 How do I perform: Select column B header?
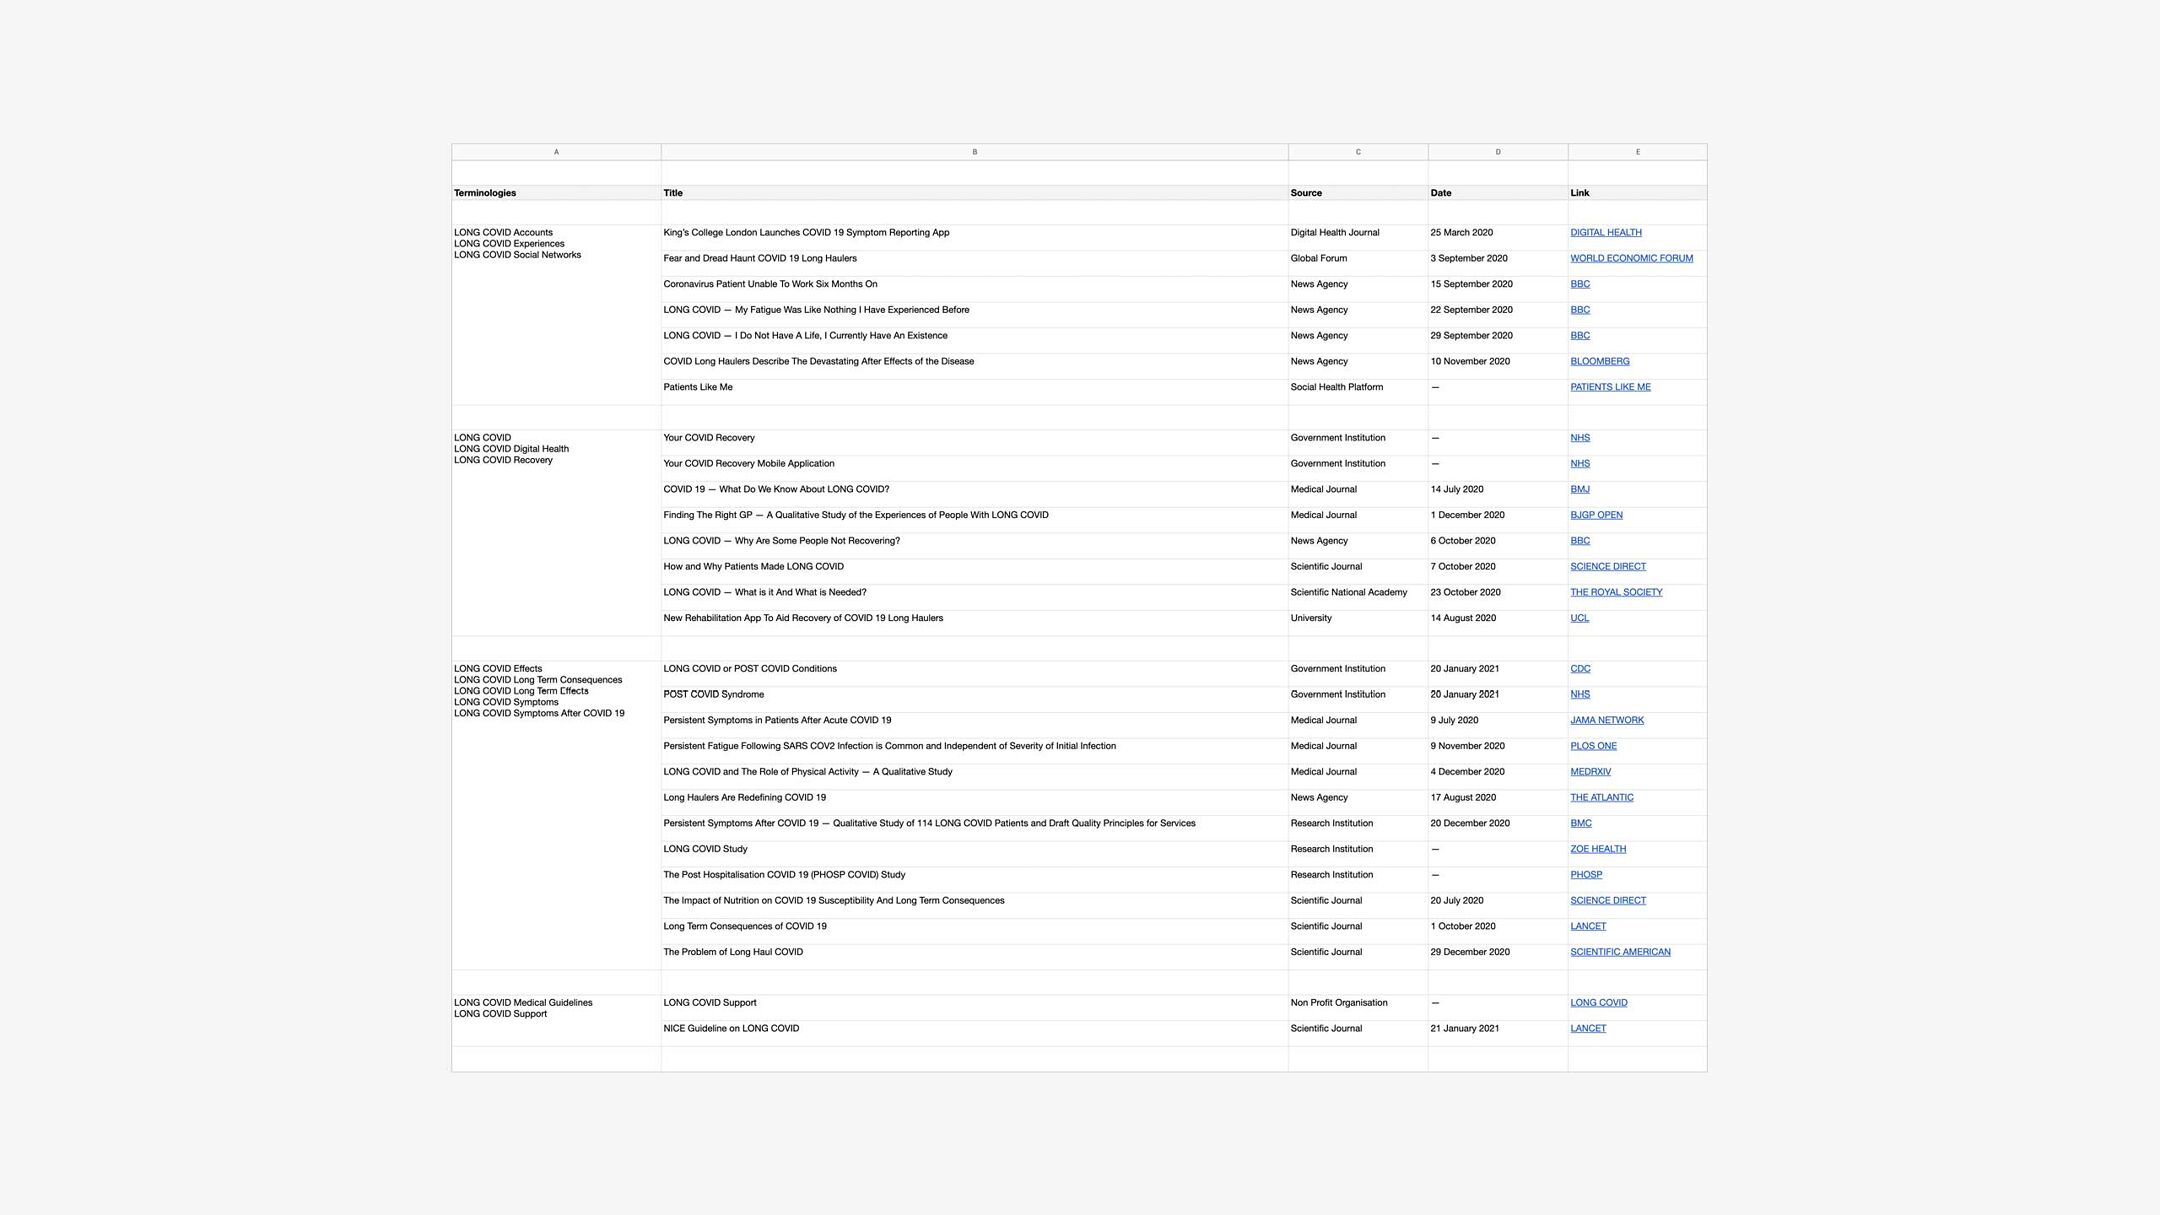[x=974, y=152]
